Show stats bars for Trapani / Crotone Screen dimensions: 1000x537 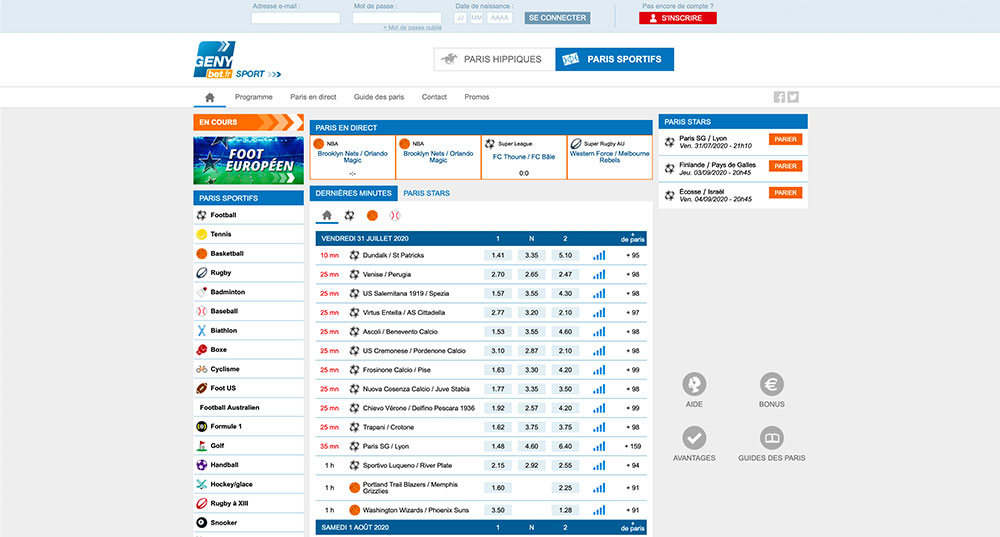coord(599,427)
